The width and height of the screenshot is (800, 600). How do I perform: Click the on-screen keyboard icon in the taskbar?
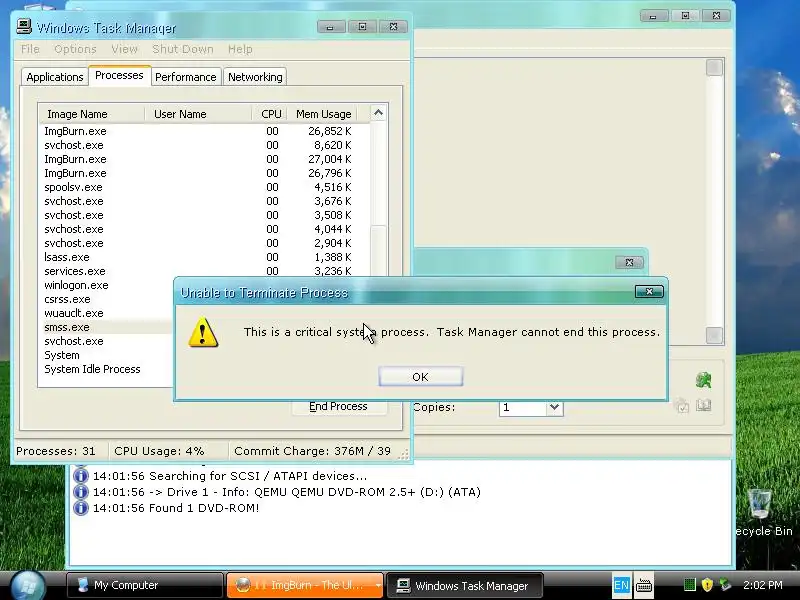pos(644,585)
